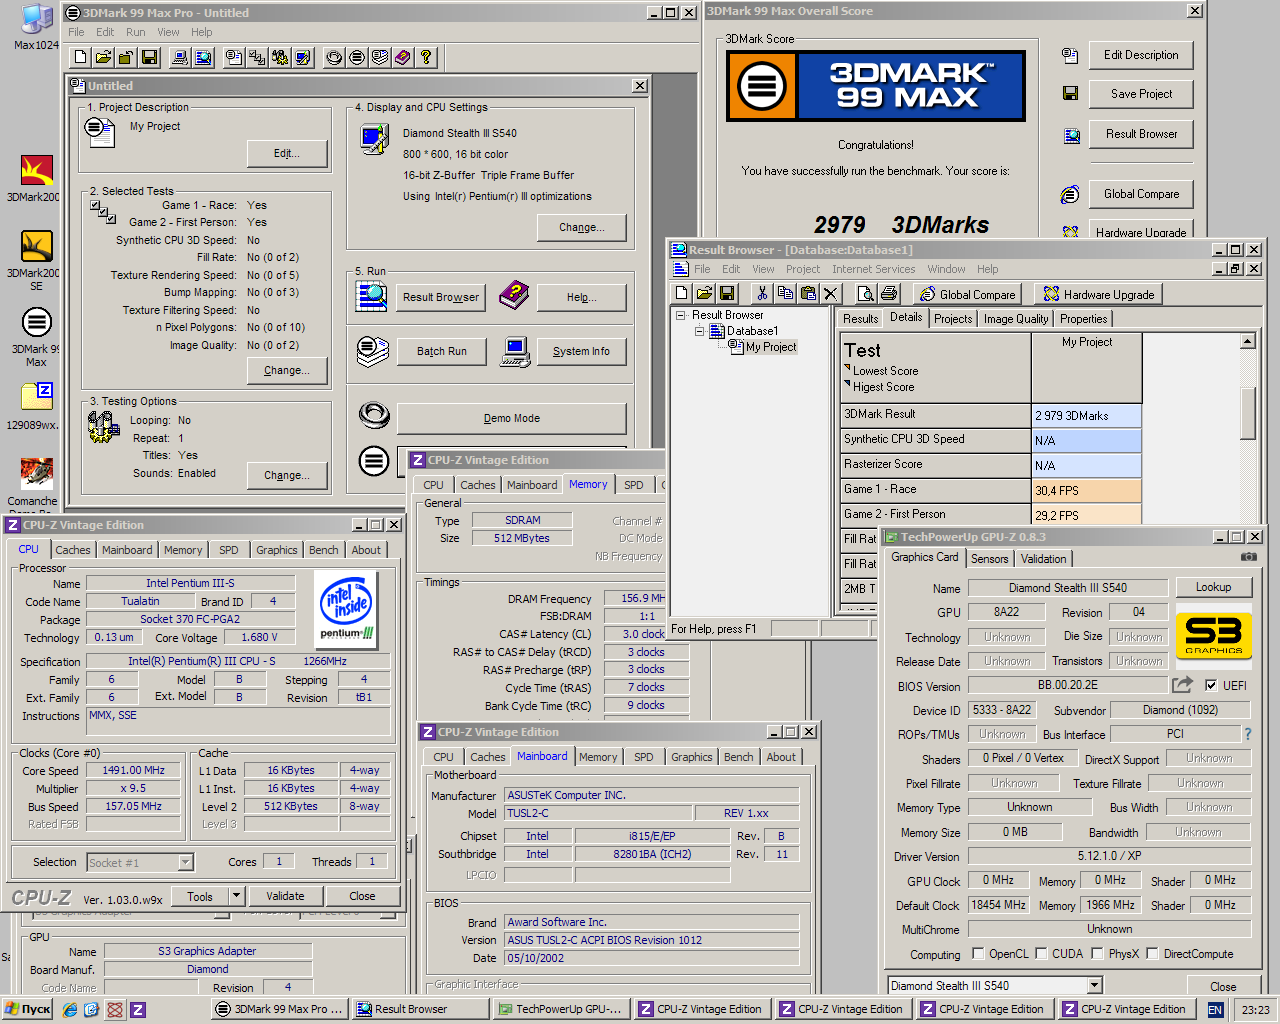Click Edit button in Project Description
This screenshot has height=1024, width=1280.
(x=287, y=153)
